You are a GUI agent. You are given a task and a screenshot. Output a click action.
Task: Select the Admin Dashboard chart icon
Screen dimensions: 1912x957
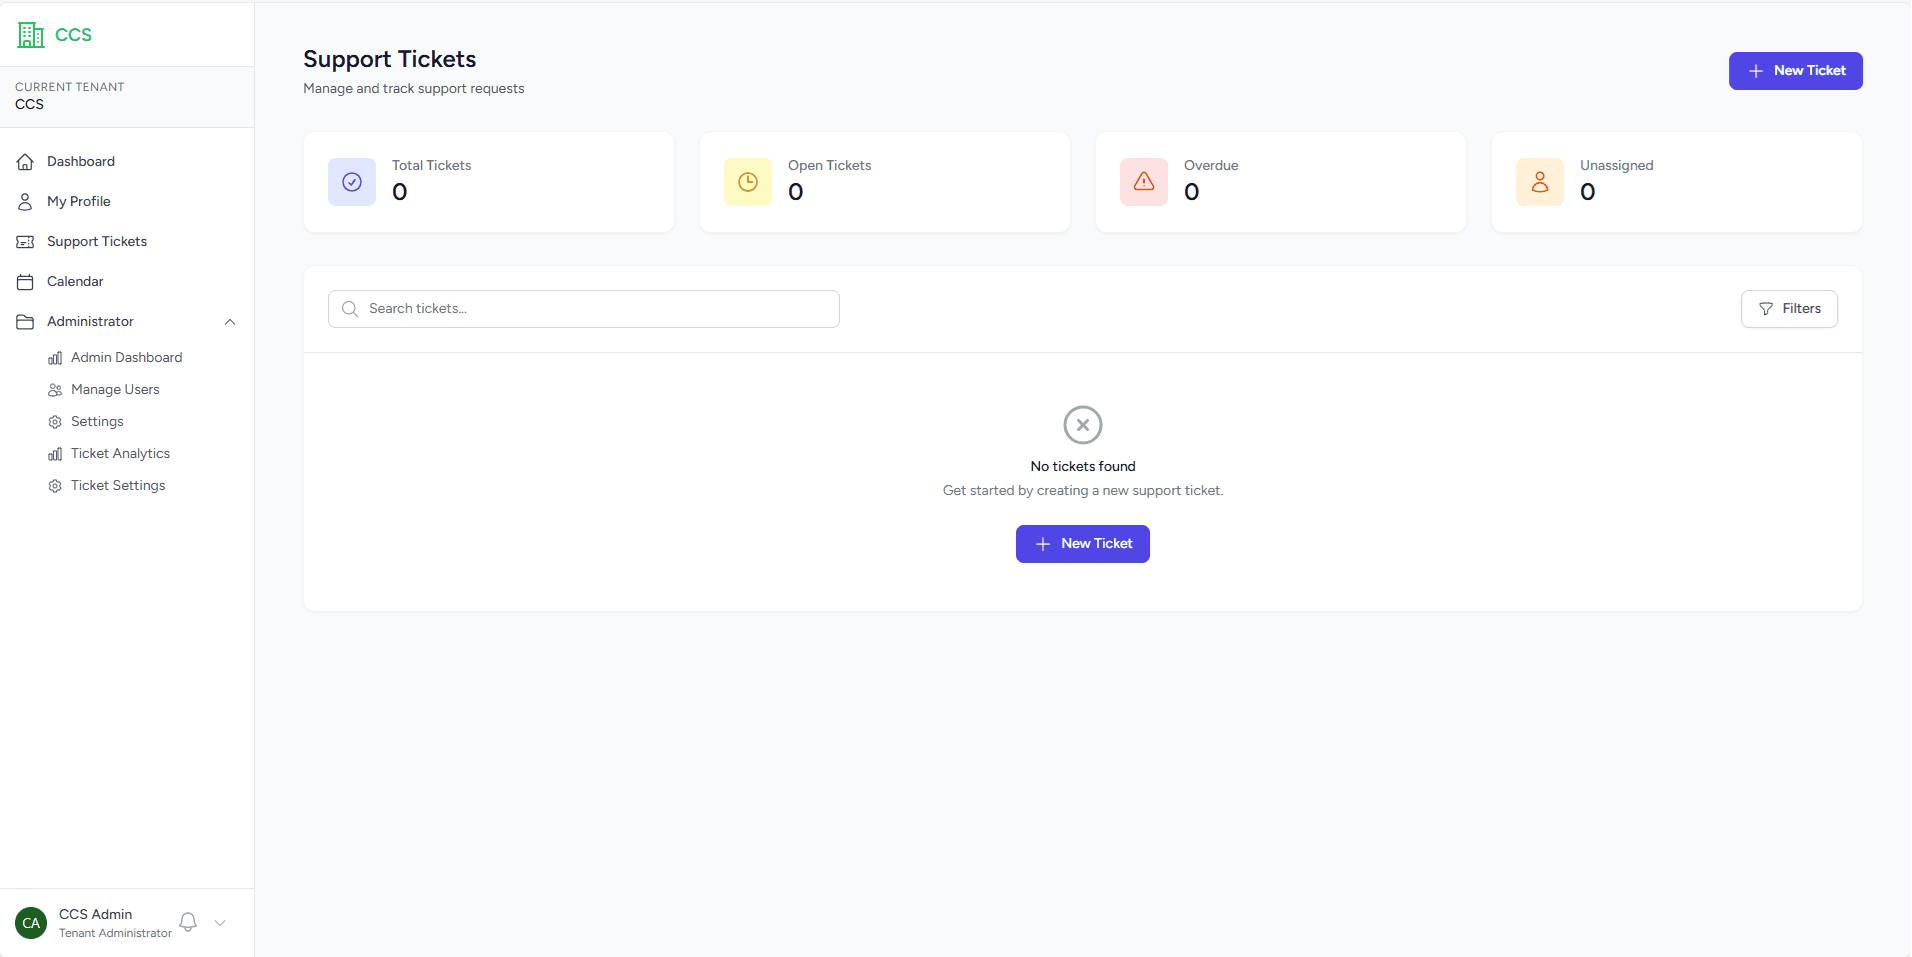(55, 357)
